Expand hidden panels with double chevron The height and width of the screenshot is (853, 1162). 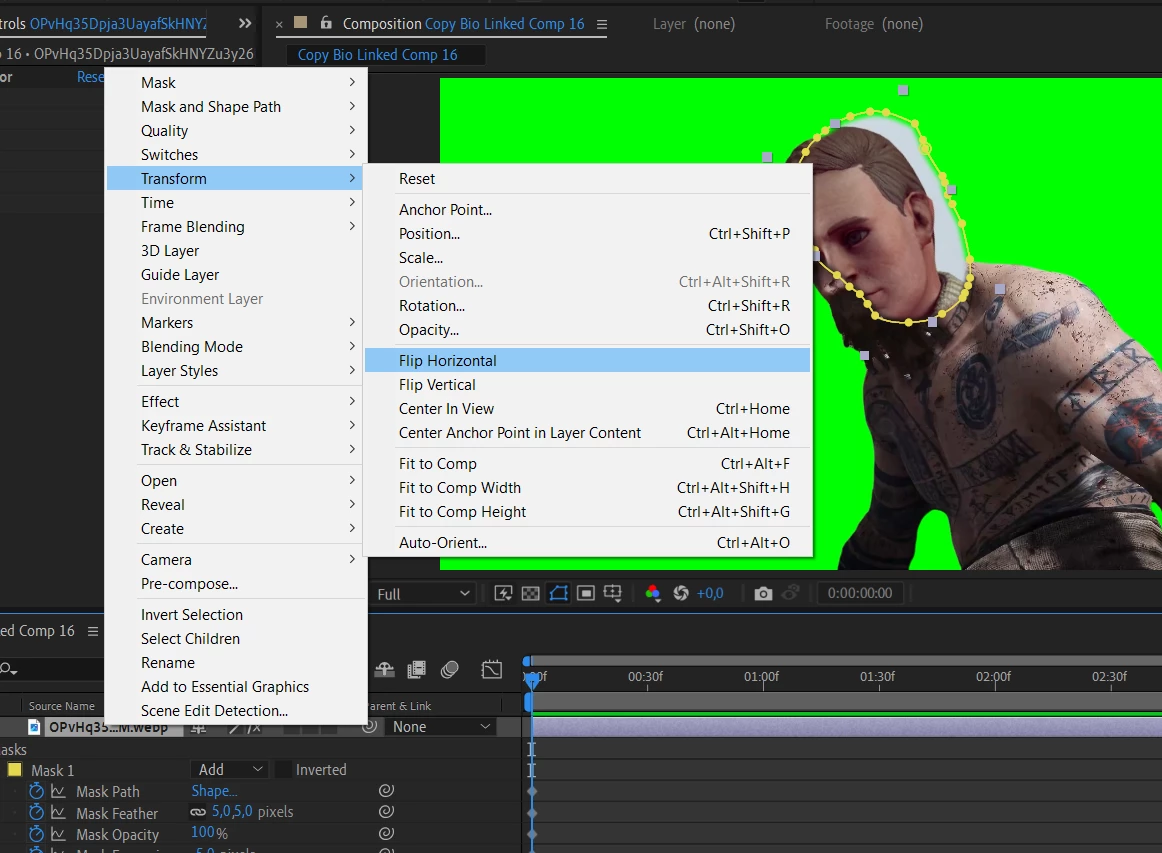[x=245, y=24]
